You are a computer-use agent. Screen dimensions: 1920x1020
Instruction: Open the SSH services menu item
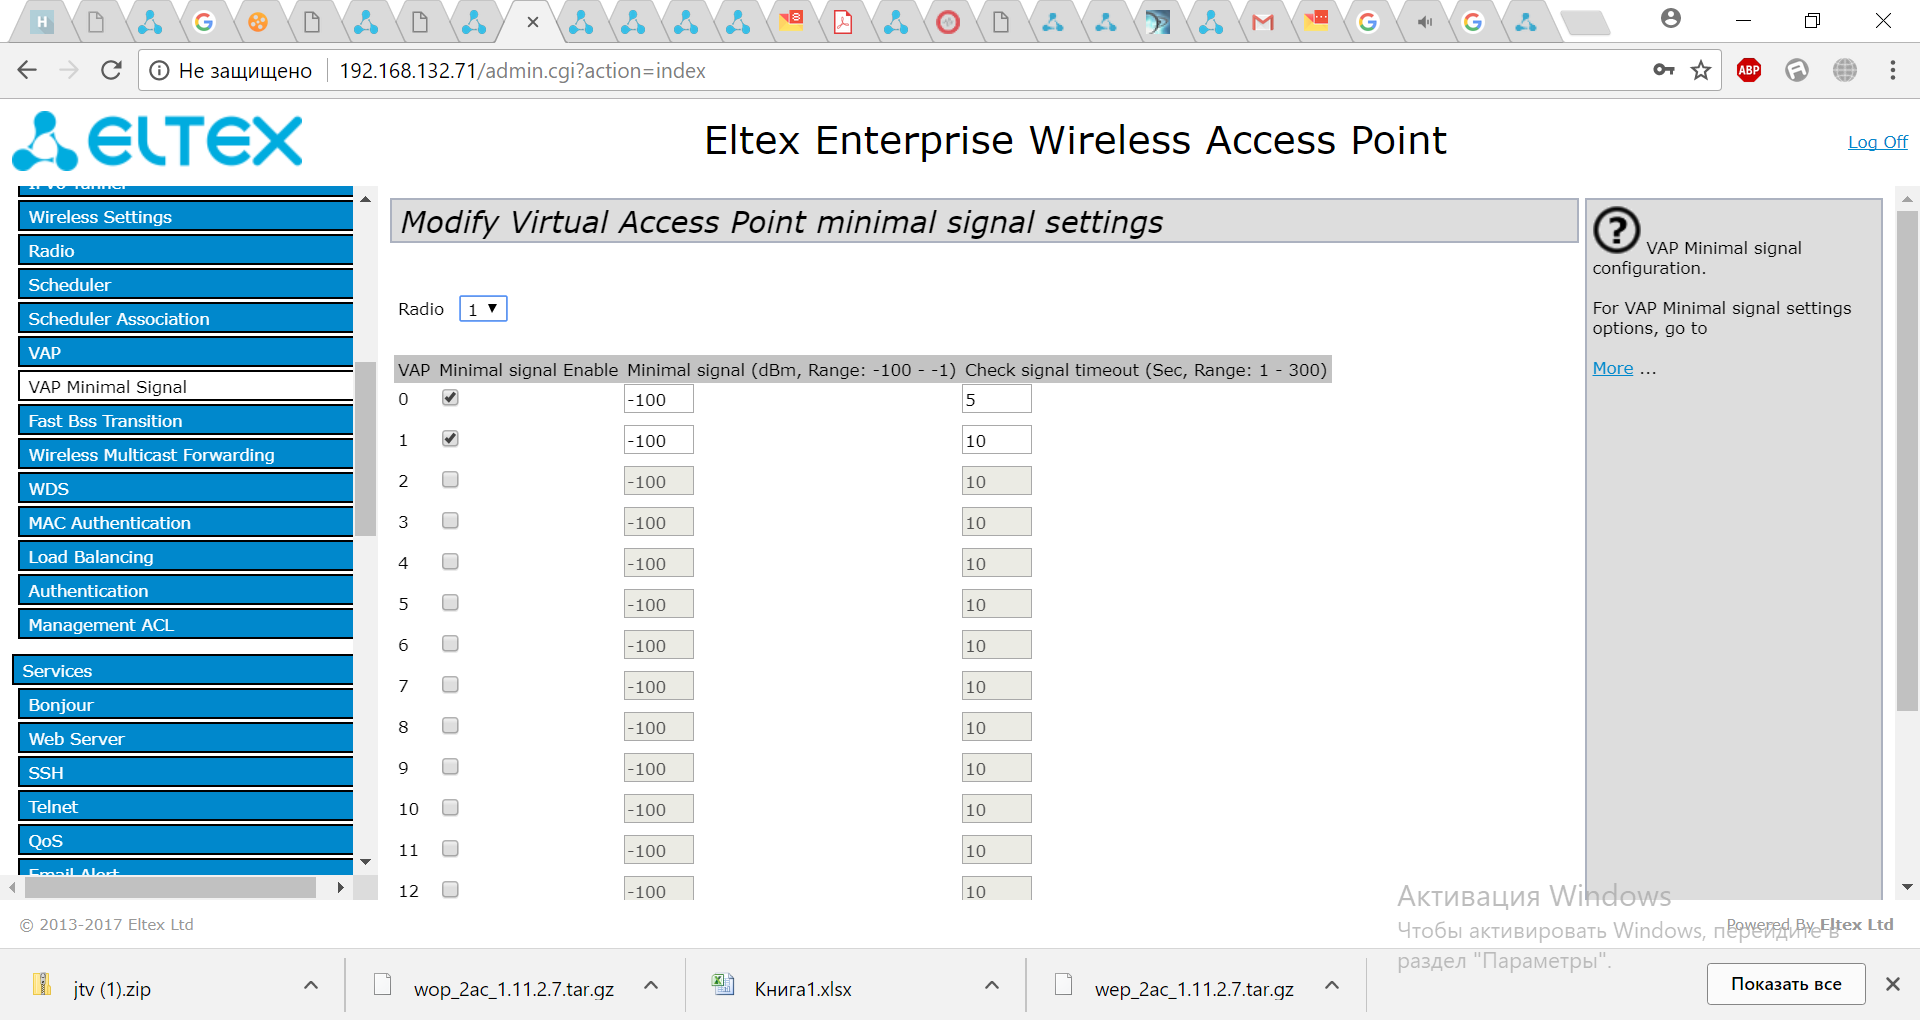186,773
